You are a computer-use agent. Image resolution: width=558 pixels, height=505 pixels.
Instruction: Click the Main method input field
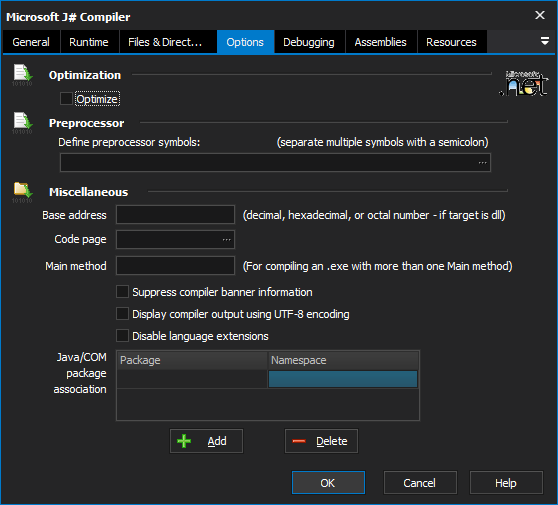tap(175, 265)
